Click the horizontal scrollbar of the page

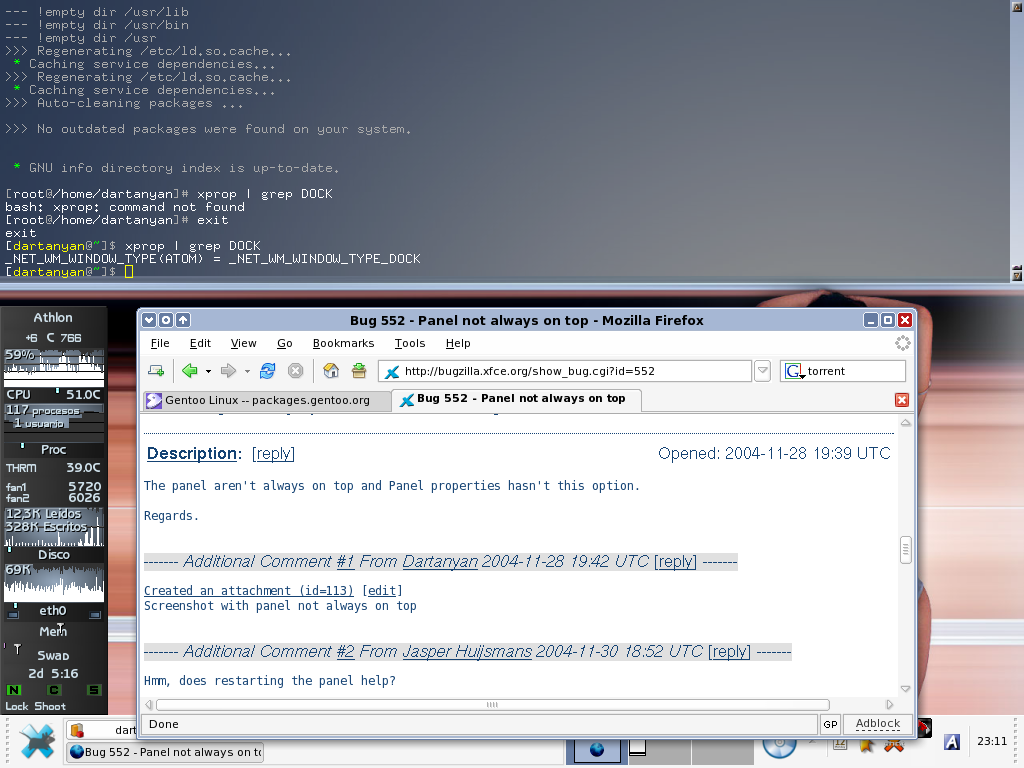492,705
